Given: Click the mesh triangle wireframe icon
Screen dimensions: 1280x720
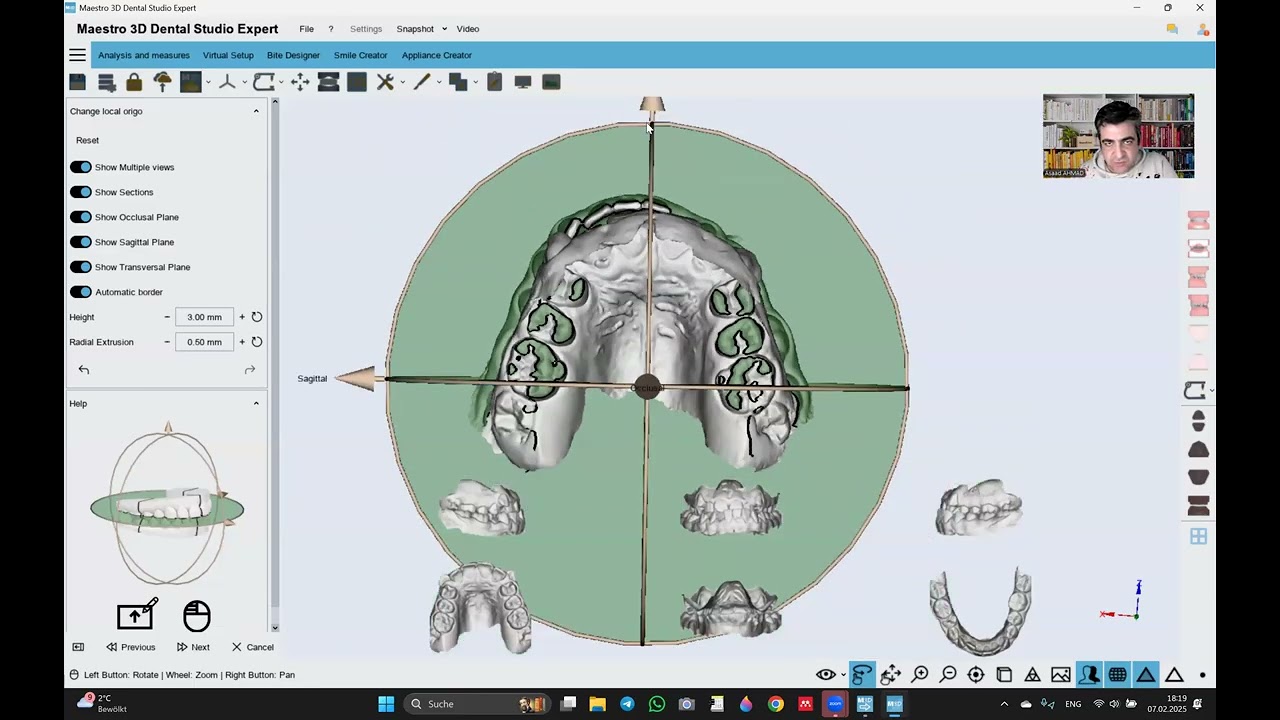Looking at the screenshot, I should coord(1032,675).
